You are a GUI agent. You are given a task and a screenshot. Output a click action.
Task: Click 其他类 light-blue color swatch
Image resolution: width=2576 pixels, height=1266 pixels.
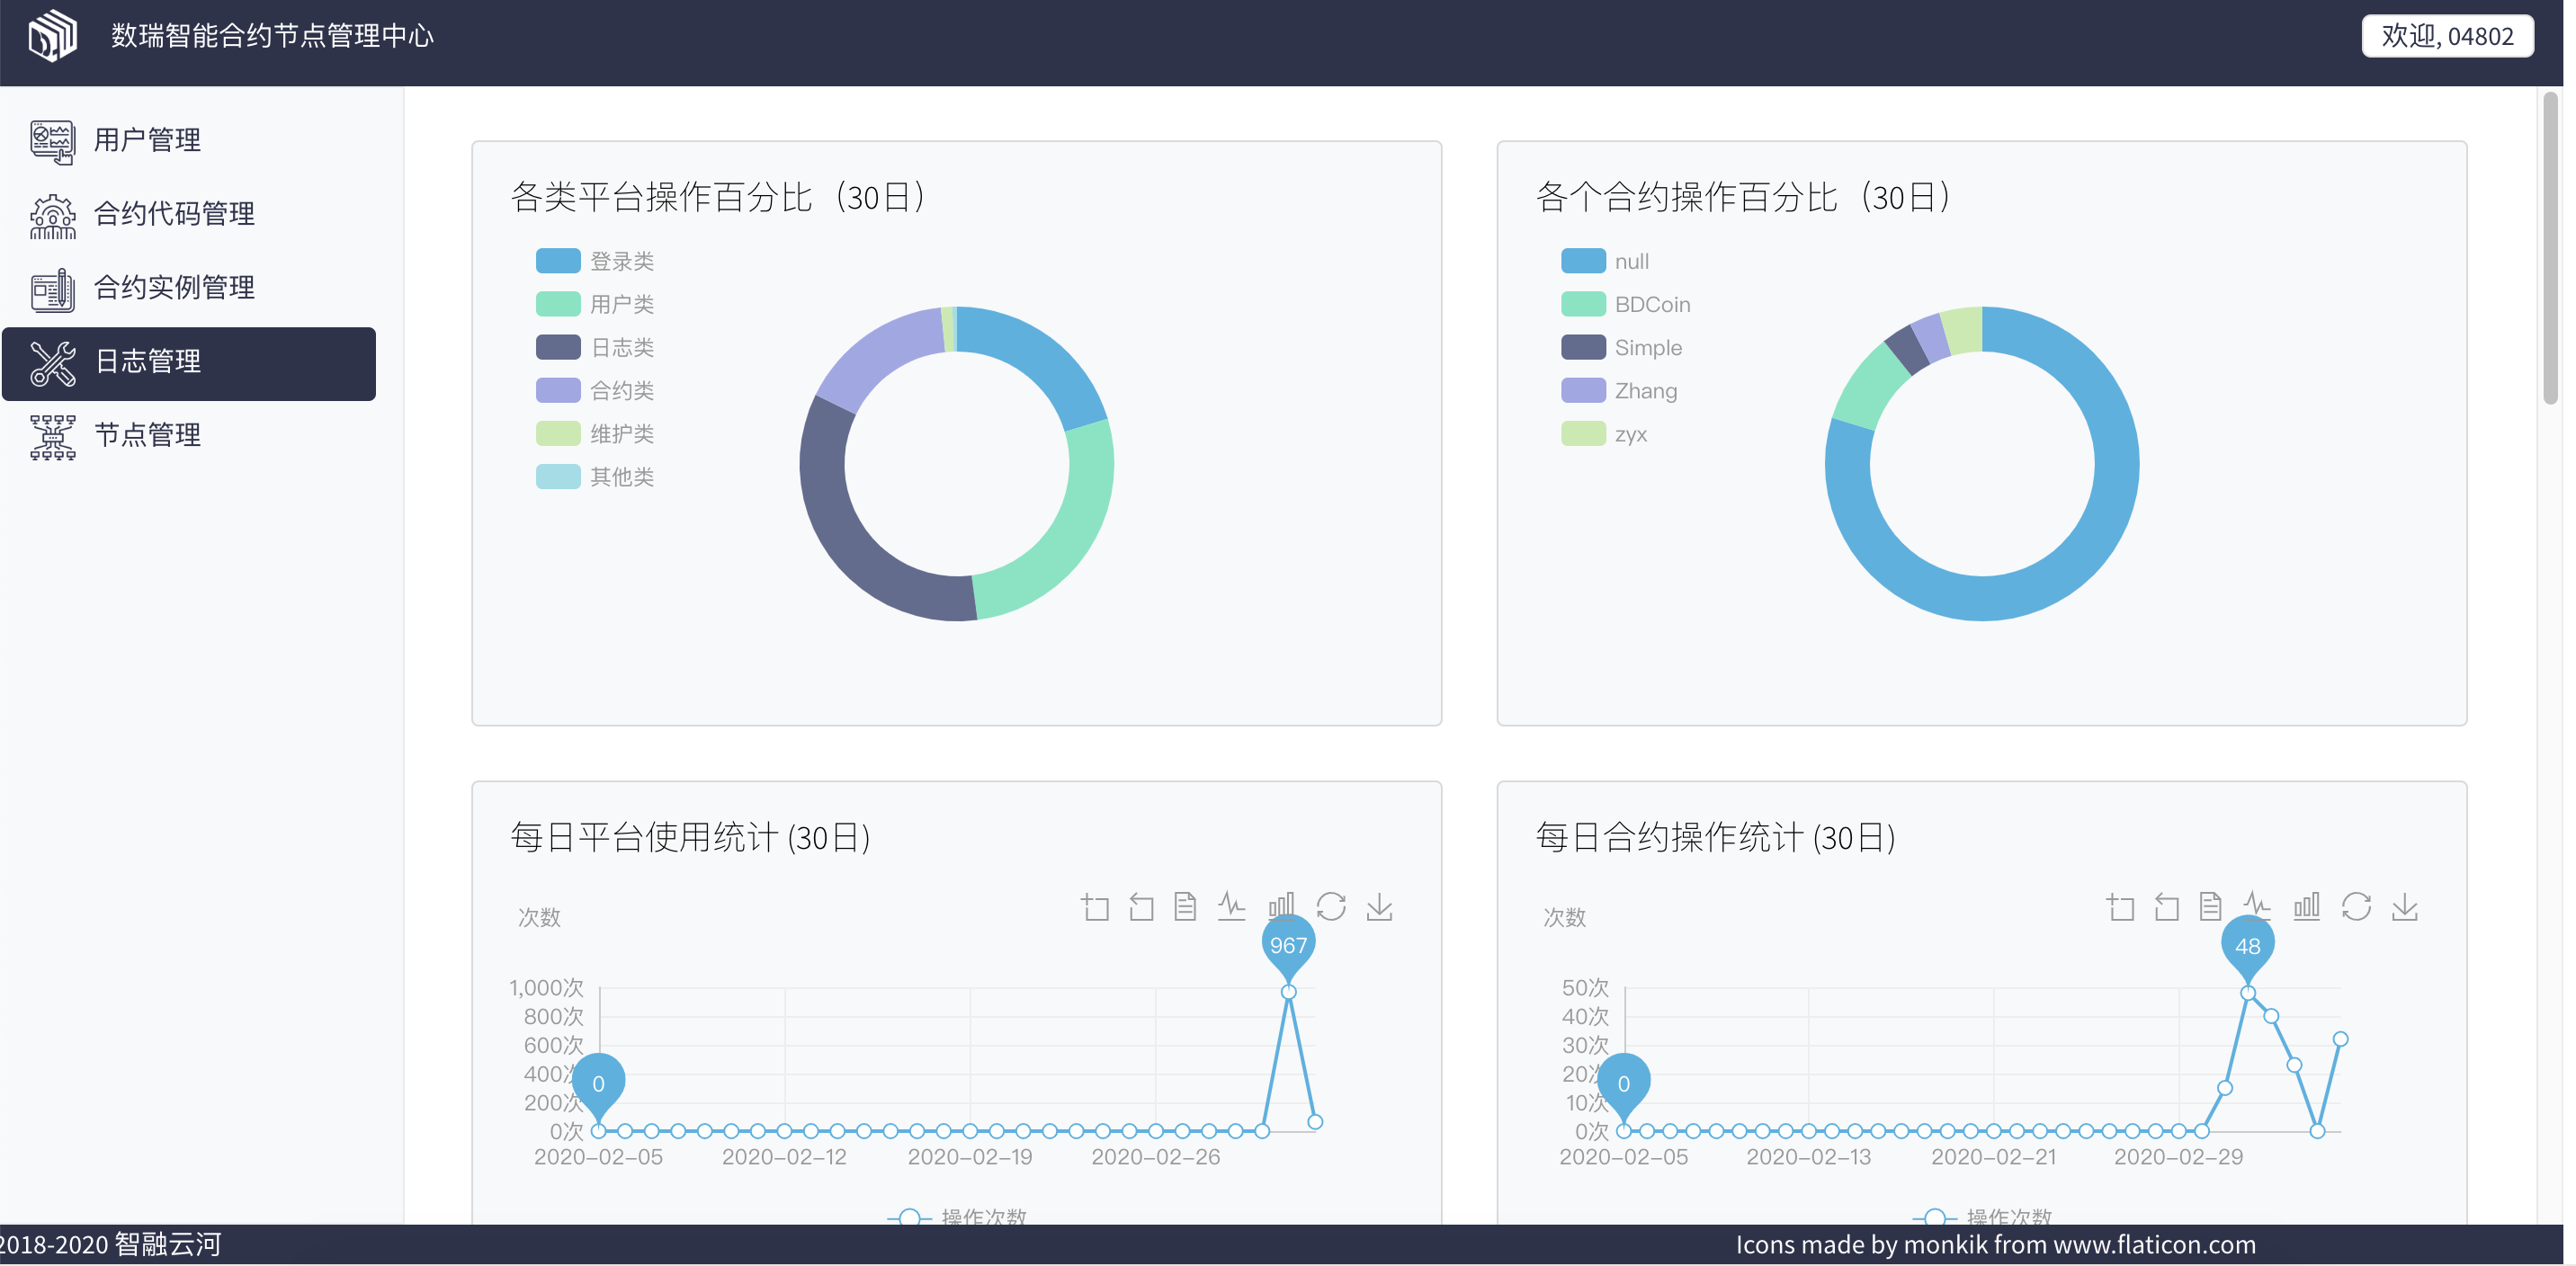tap(558, 477)
